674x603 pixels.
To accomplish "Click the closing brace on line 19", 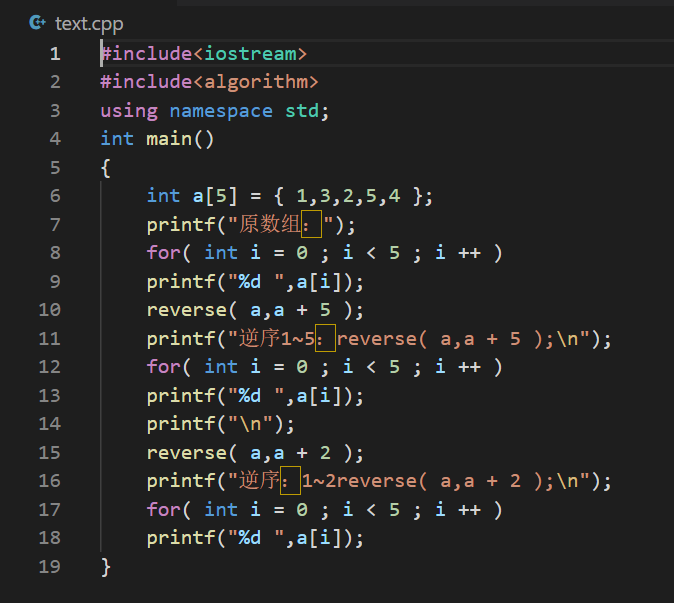I will (106, 567).
